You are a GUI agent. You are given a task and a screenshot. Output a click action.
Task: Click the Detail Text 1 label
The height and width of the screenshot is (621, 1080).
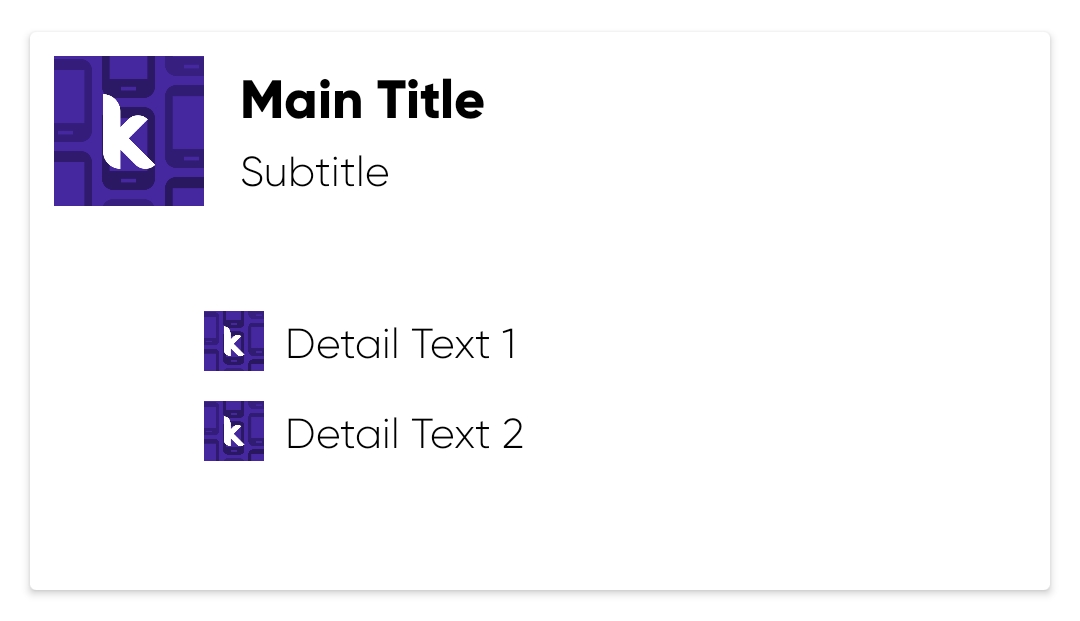(x=401, y=344)
